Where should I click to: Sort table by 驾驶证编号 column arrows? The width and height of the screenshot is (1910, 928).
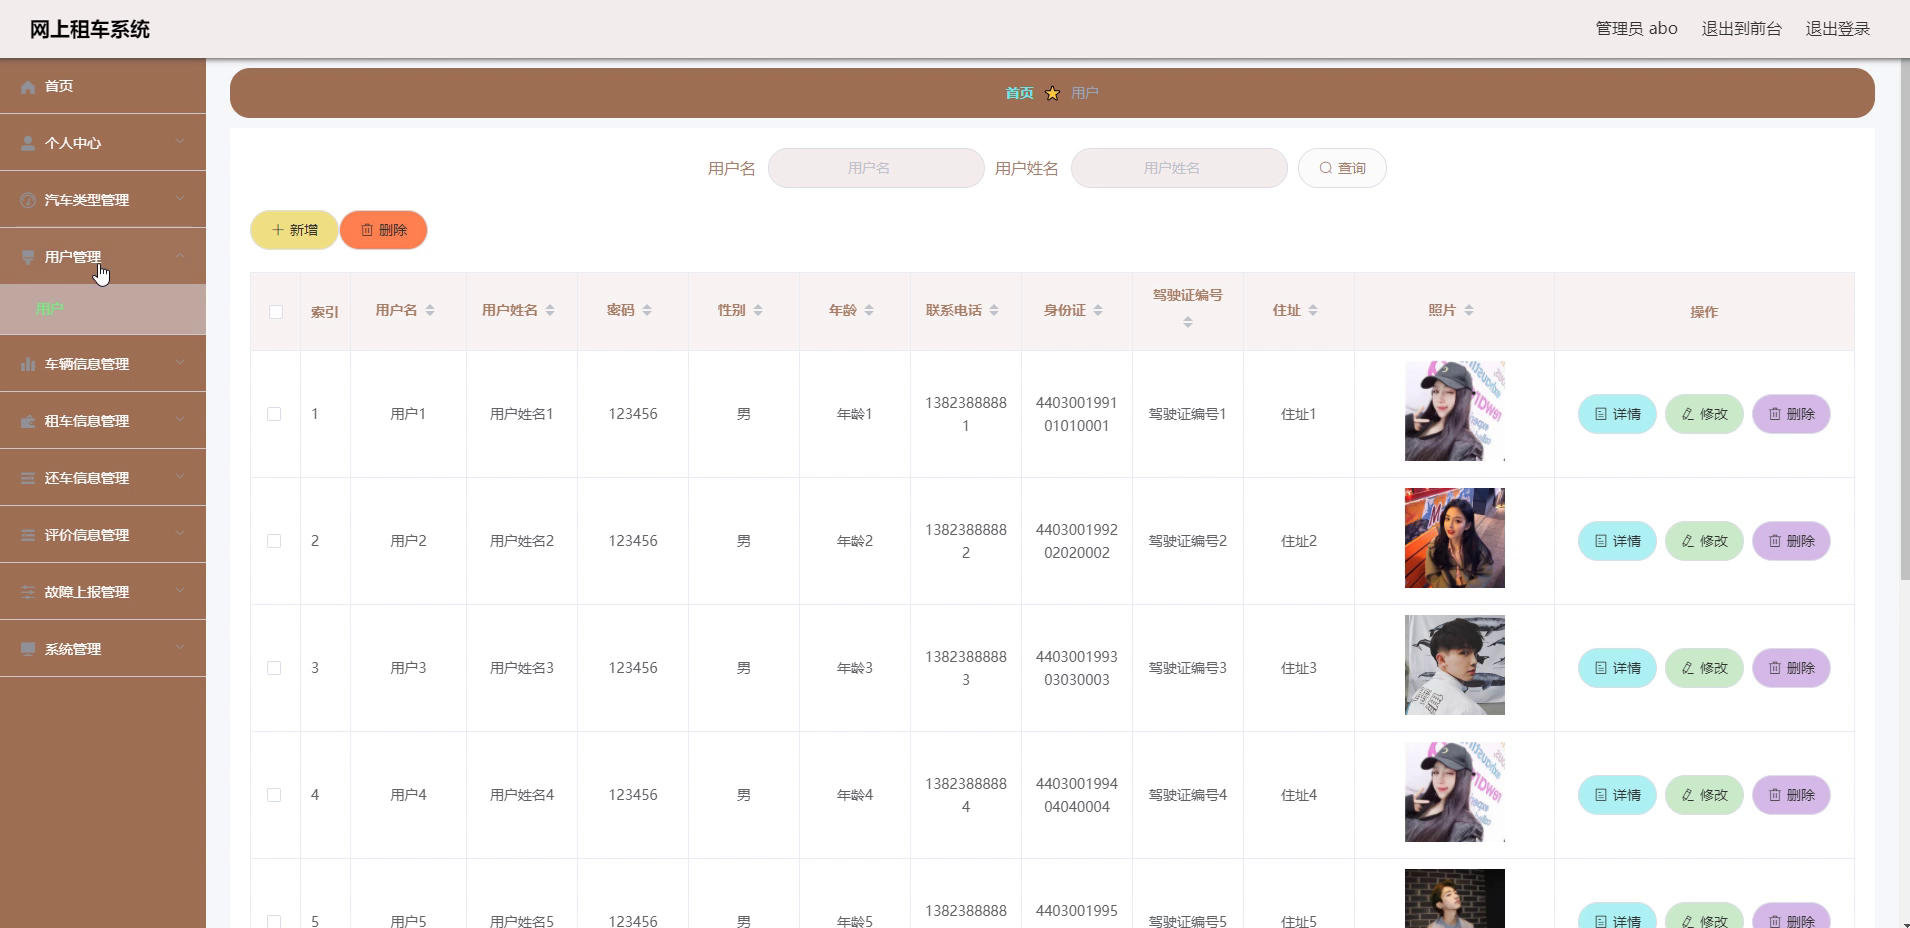coord(1188,322)
